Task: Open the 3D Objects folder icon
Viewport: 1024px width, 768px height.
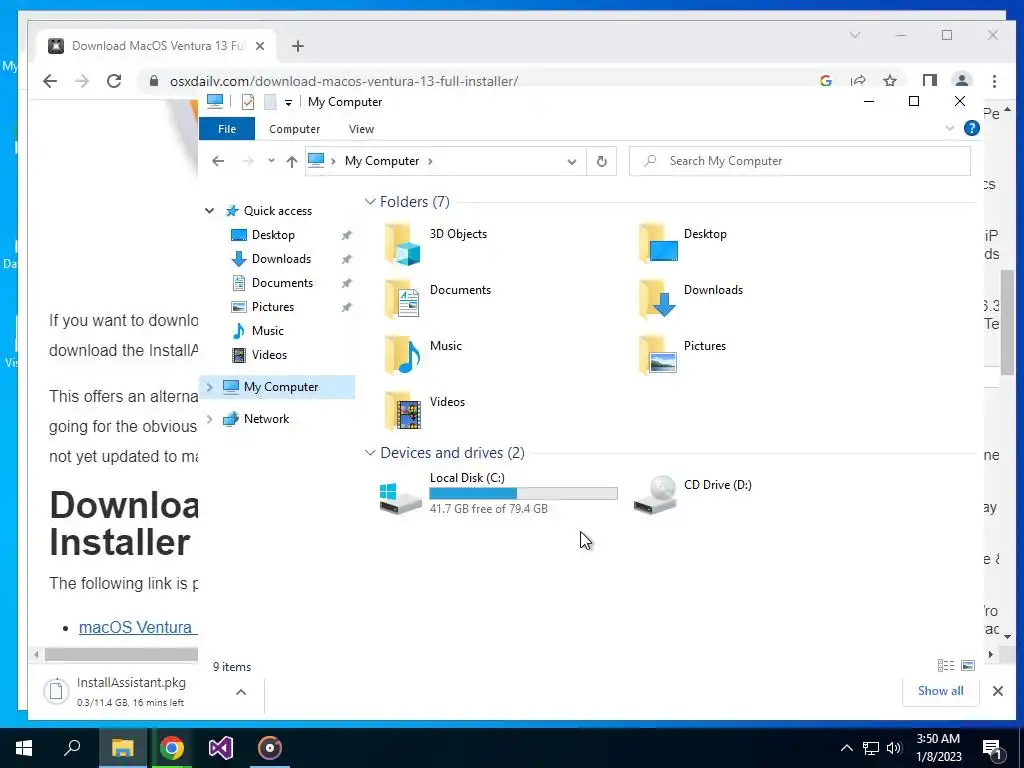Action: pyautogui.click(x=402, y=244)
